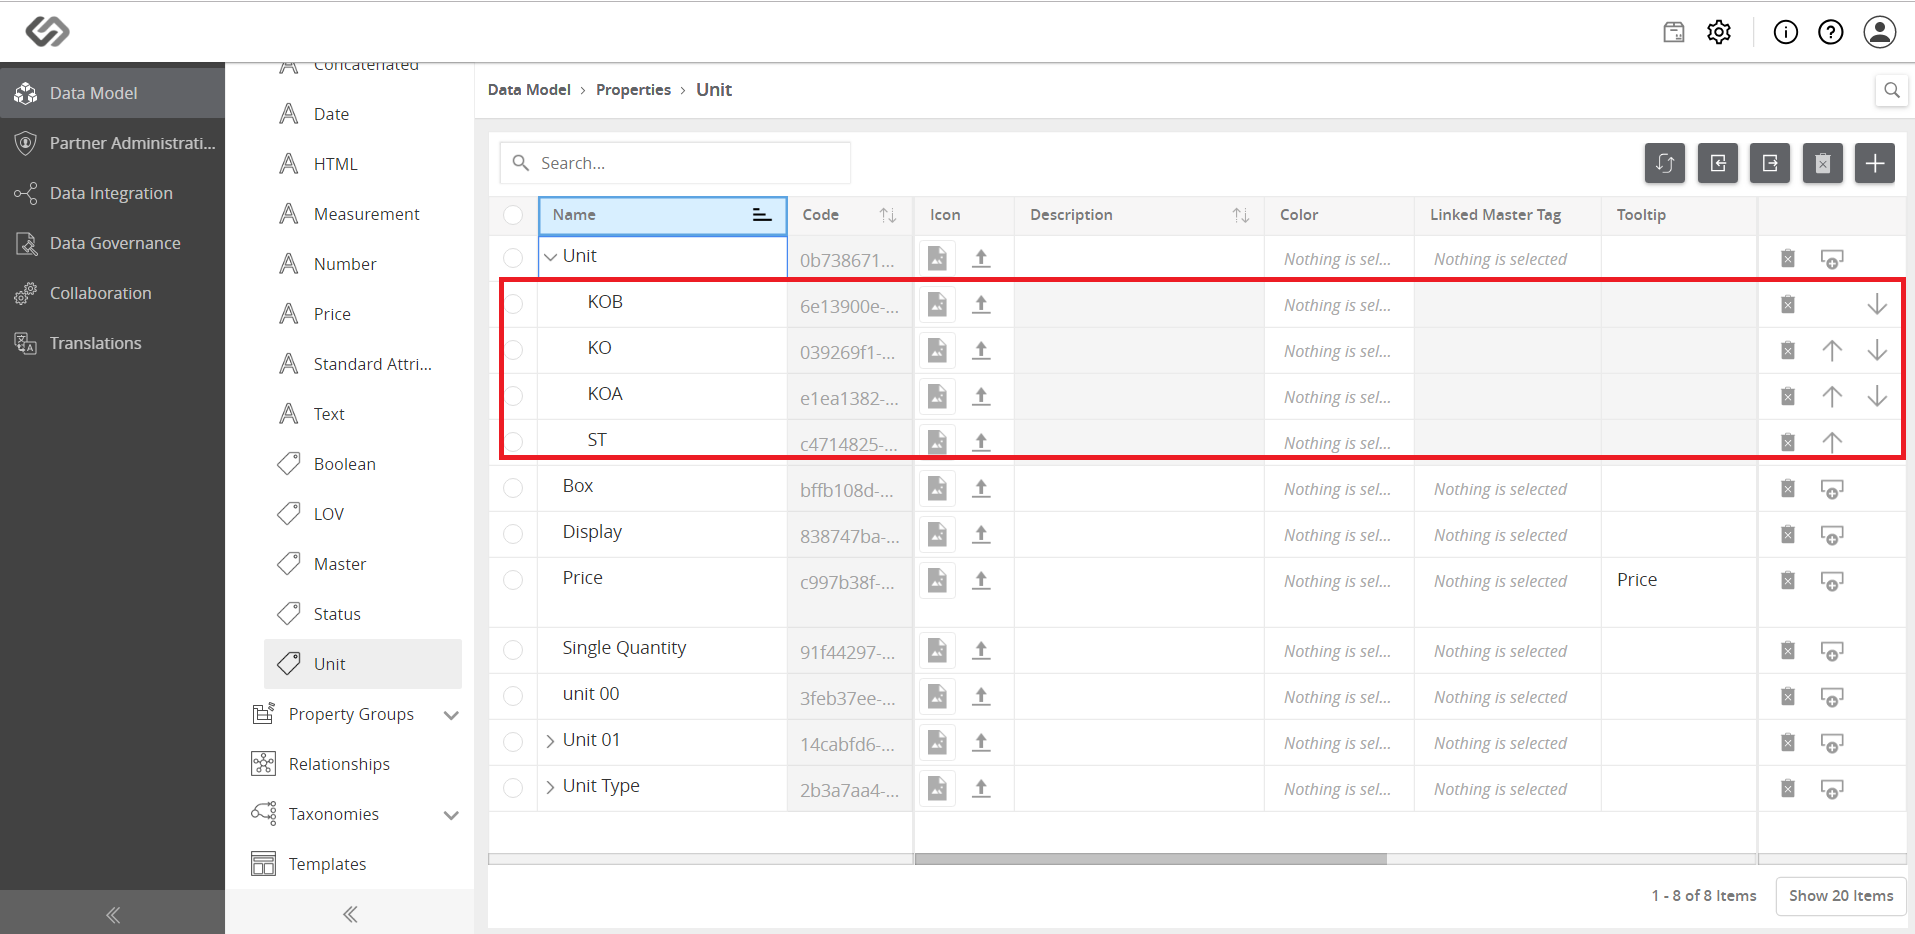Collapse the secondary navigation panel

349,914
